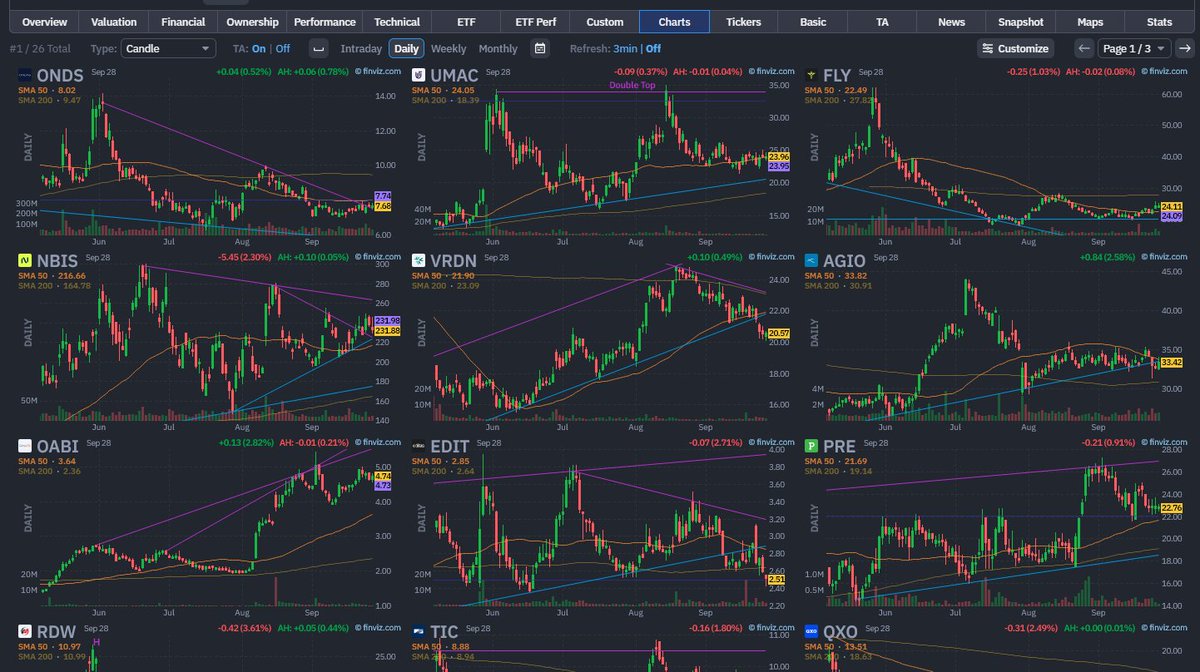Open the chart Type Candle dropdown

click(x=168, y=48)
